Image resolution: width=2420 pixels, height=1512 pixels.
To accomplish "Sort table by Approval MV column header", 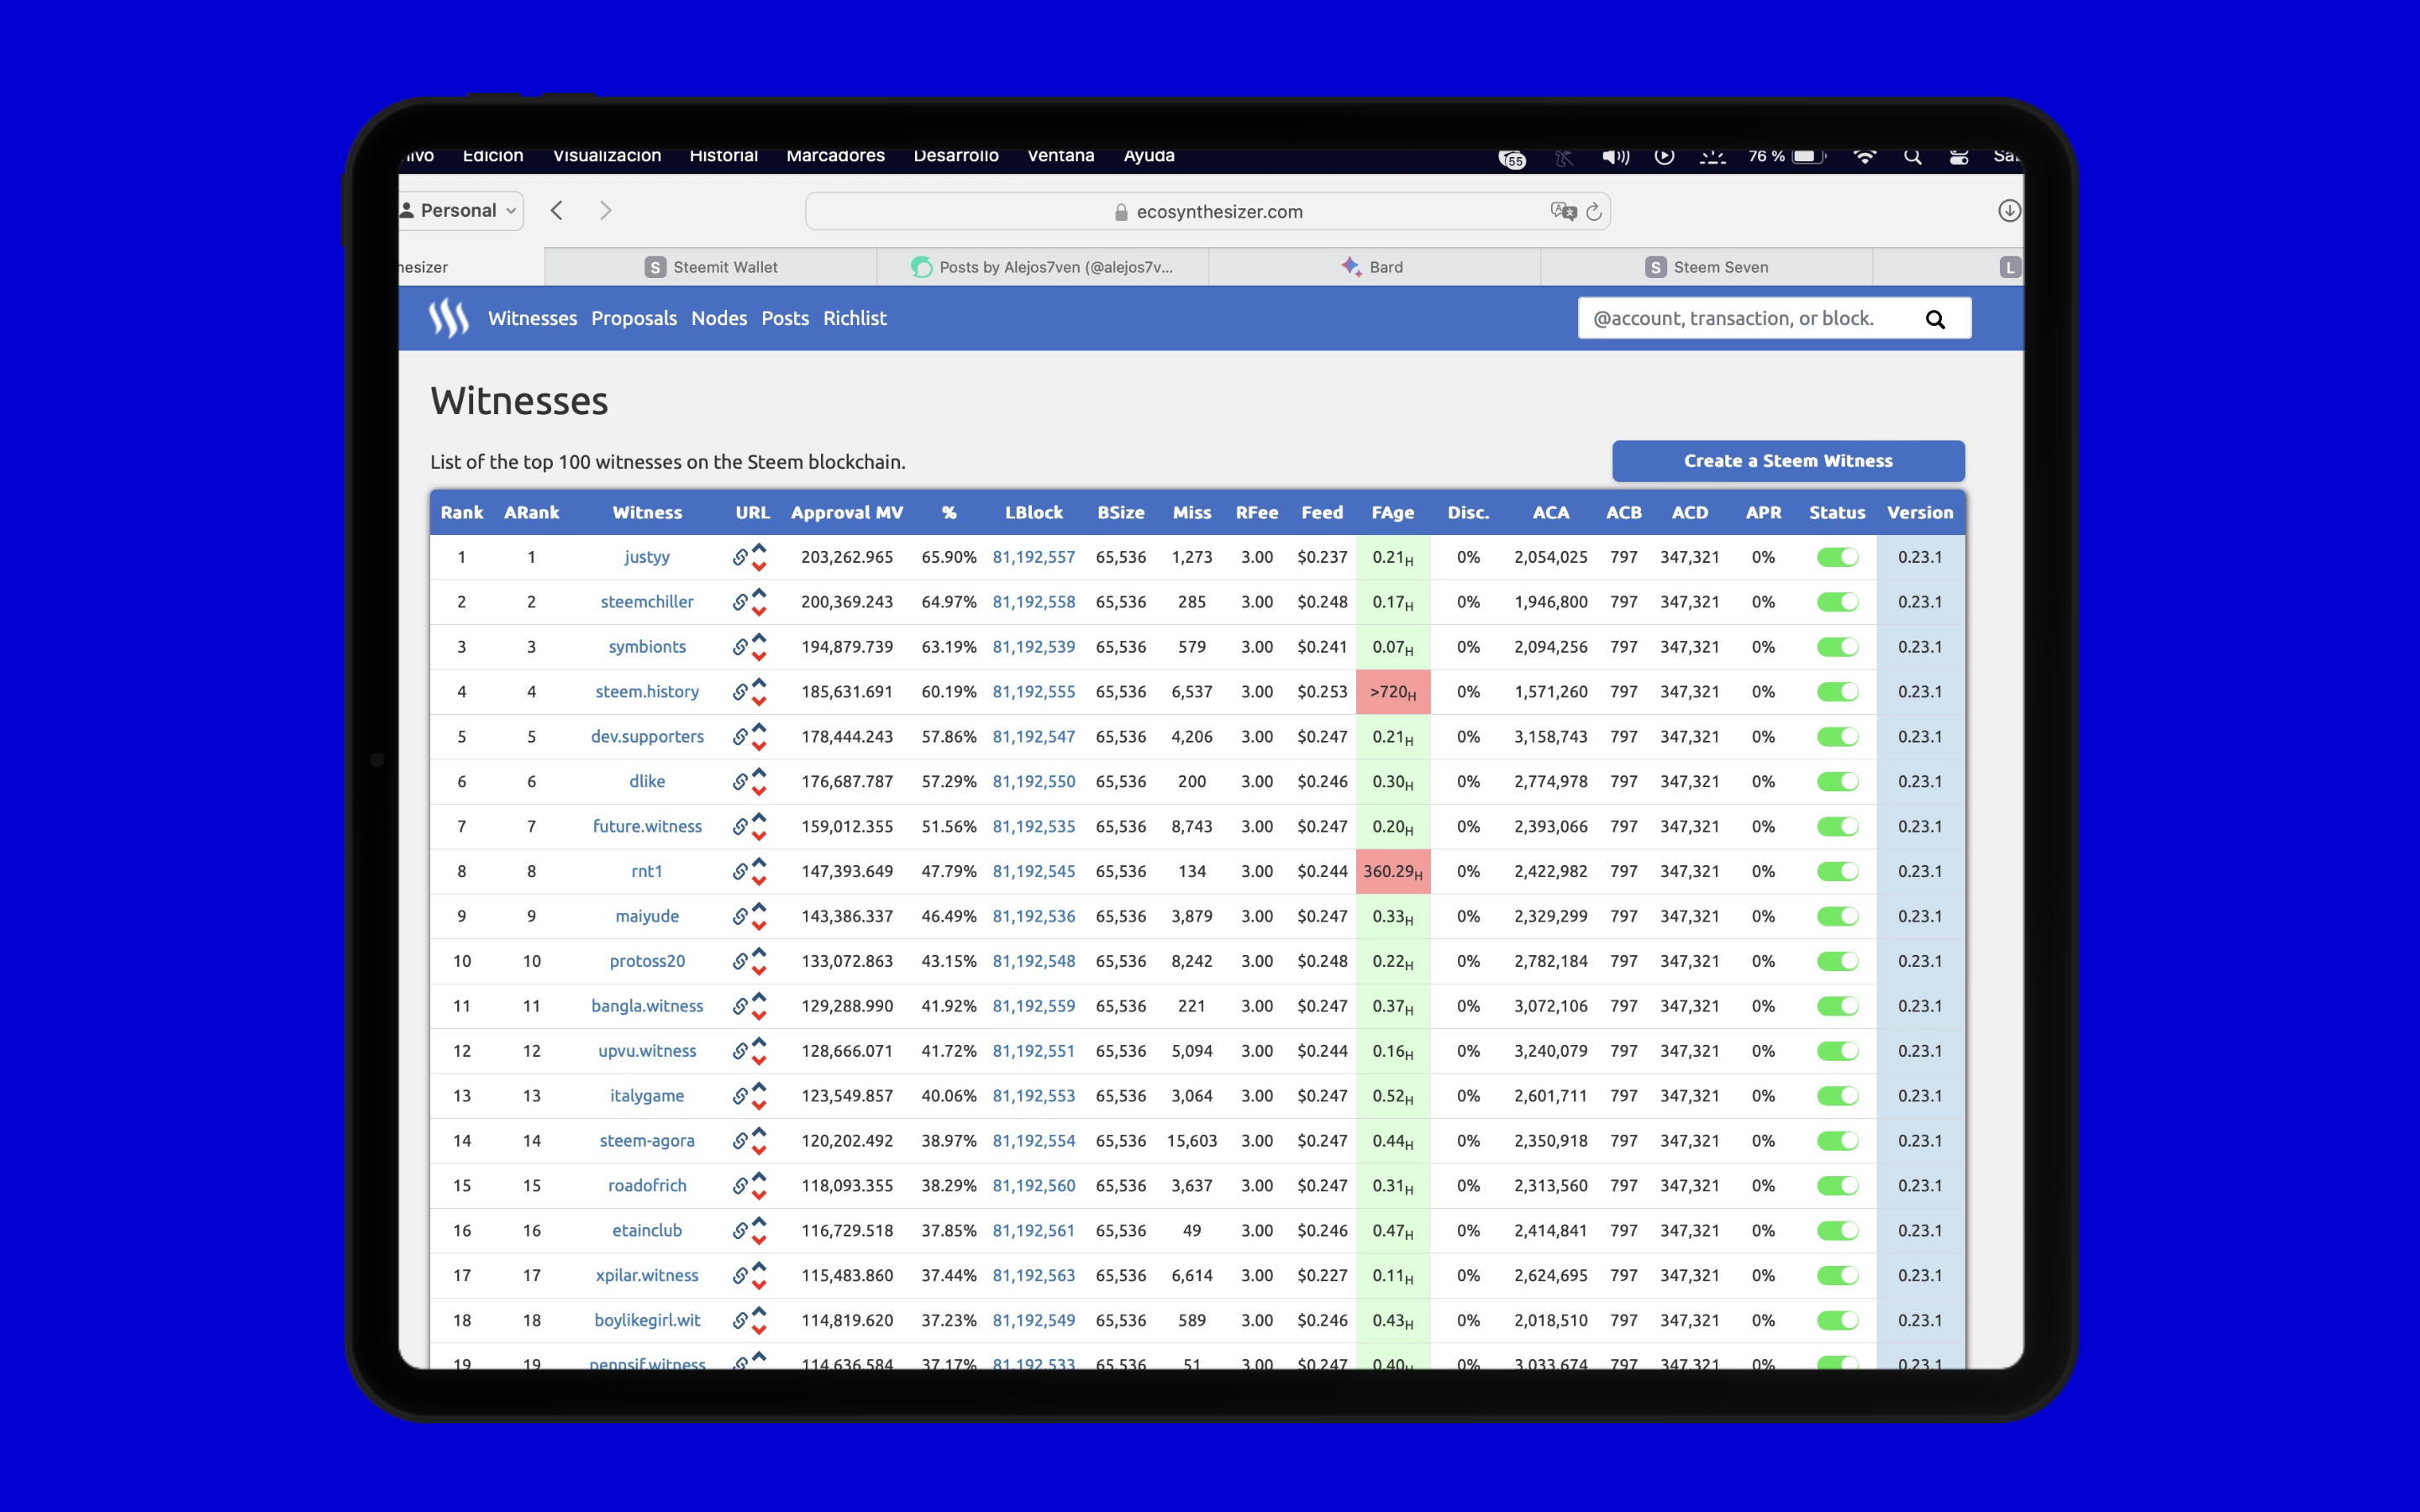I will tap(847, 512).
